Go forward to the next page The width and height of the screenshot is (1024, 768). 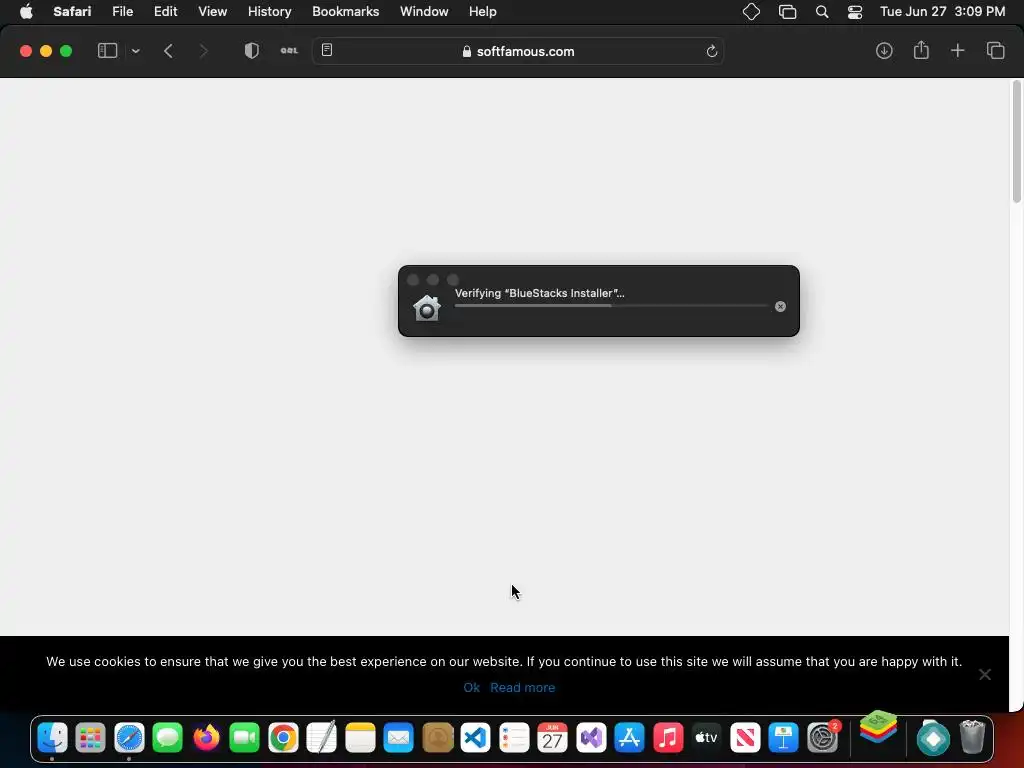[203, 51]
